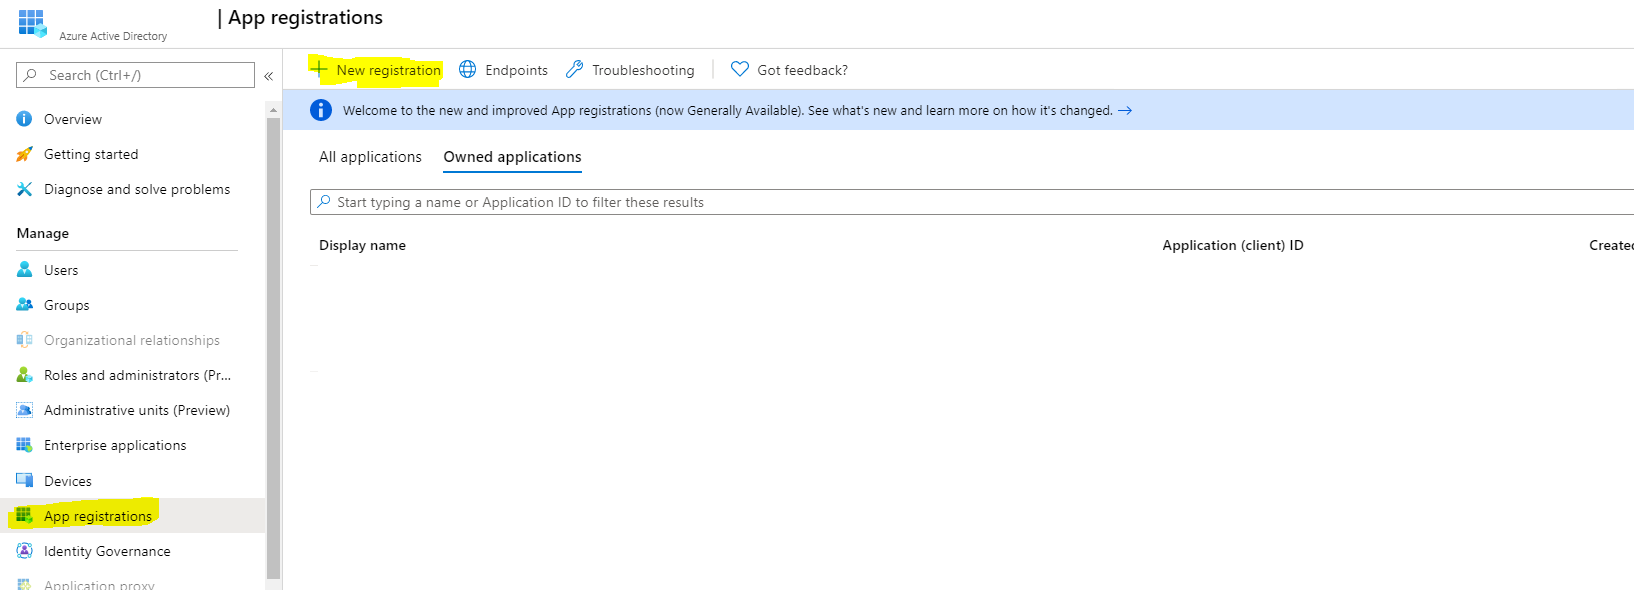Click the App registrations page title
1634x590 pixels.
pyautogui.click(x=306, y=18)
